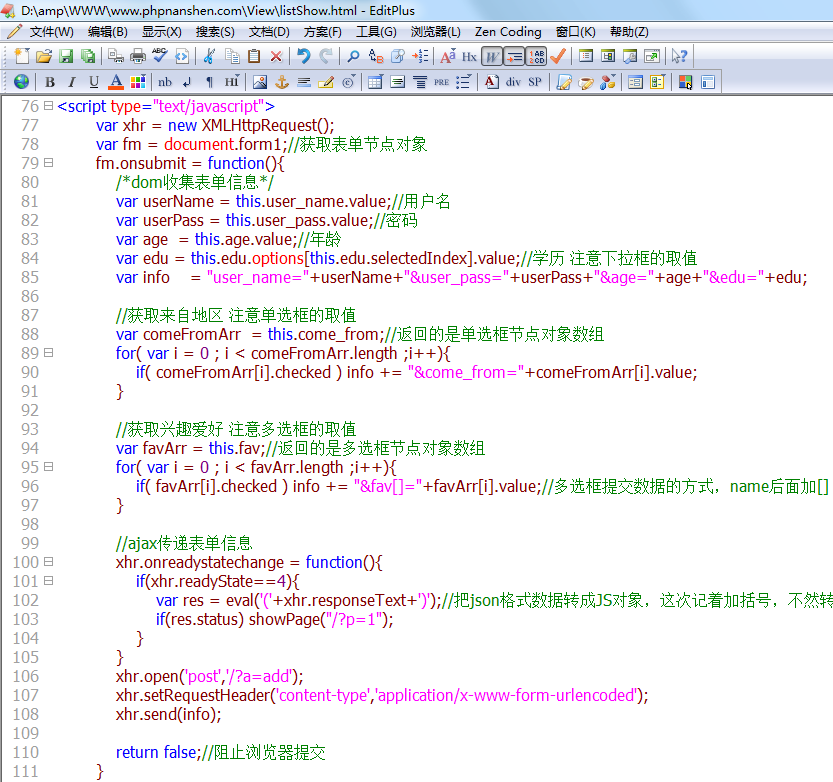Collapse script block fold at line 76
Image resolution: width=833 pixels, height=782 pixels.
coord(48,106)
